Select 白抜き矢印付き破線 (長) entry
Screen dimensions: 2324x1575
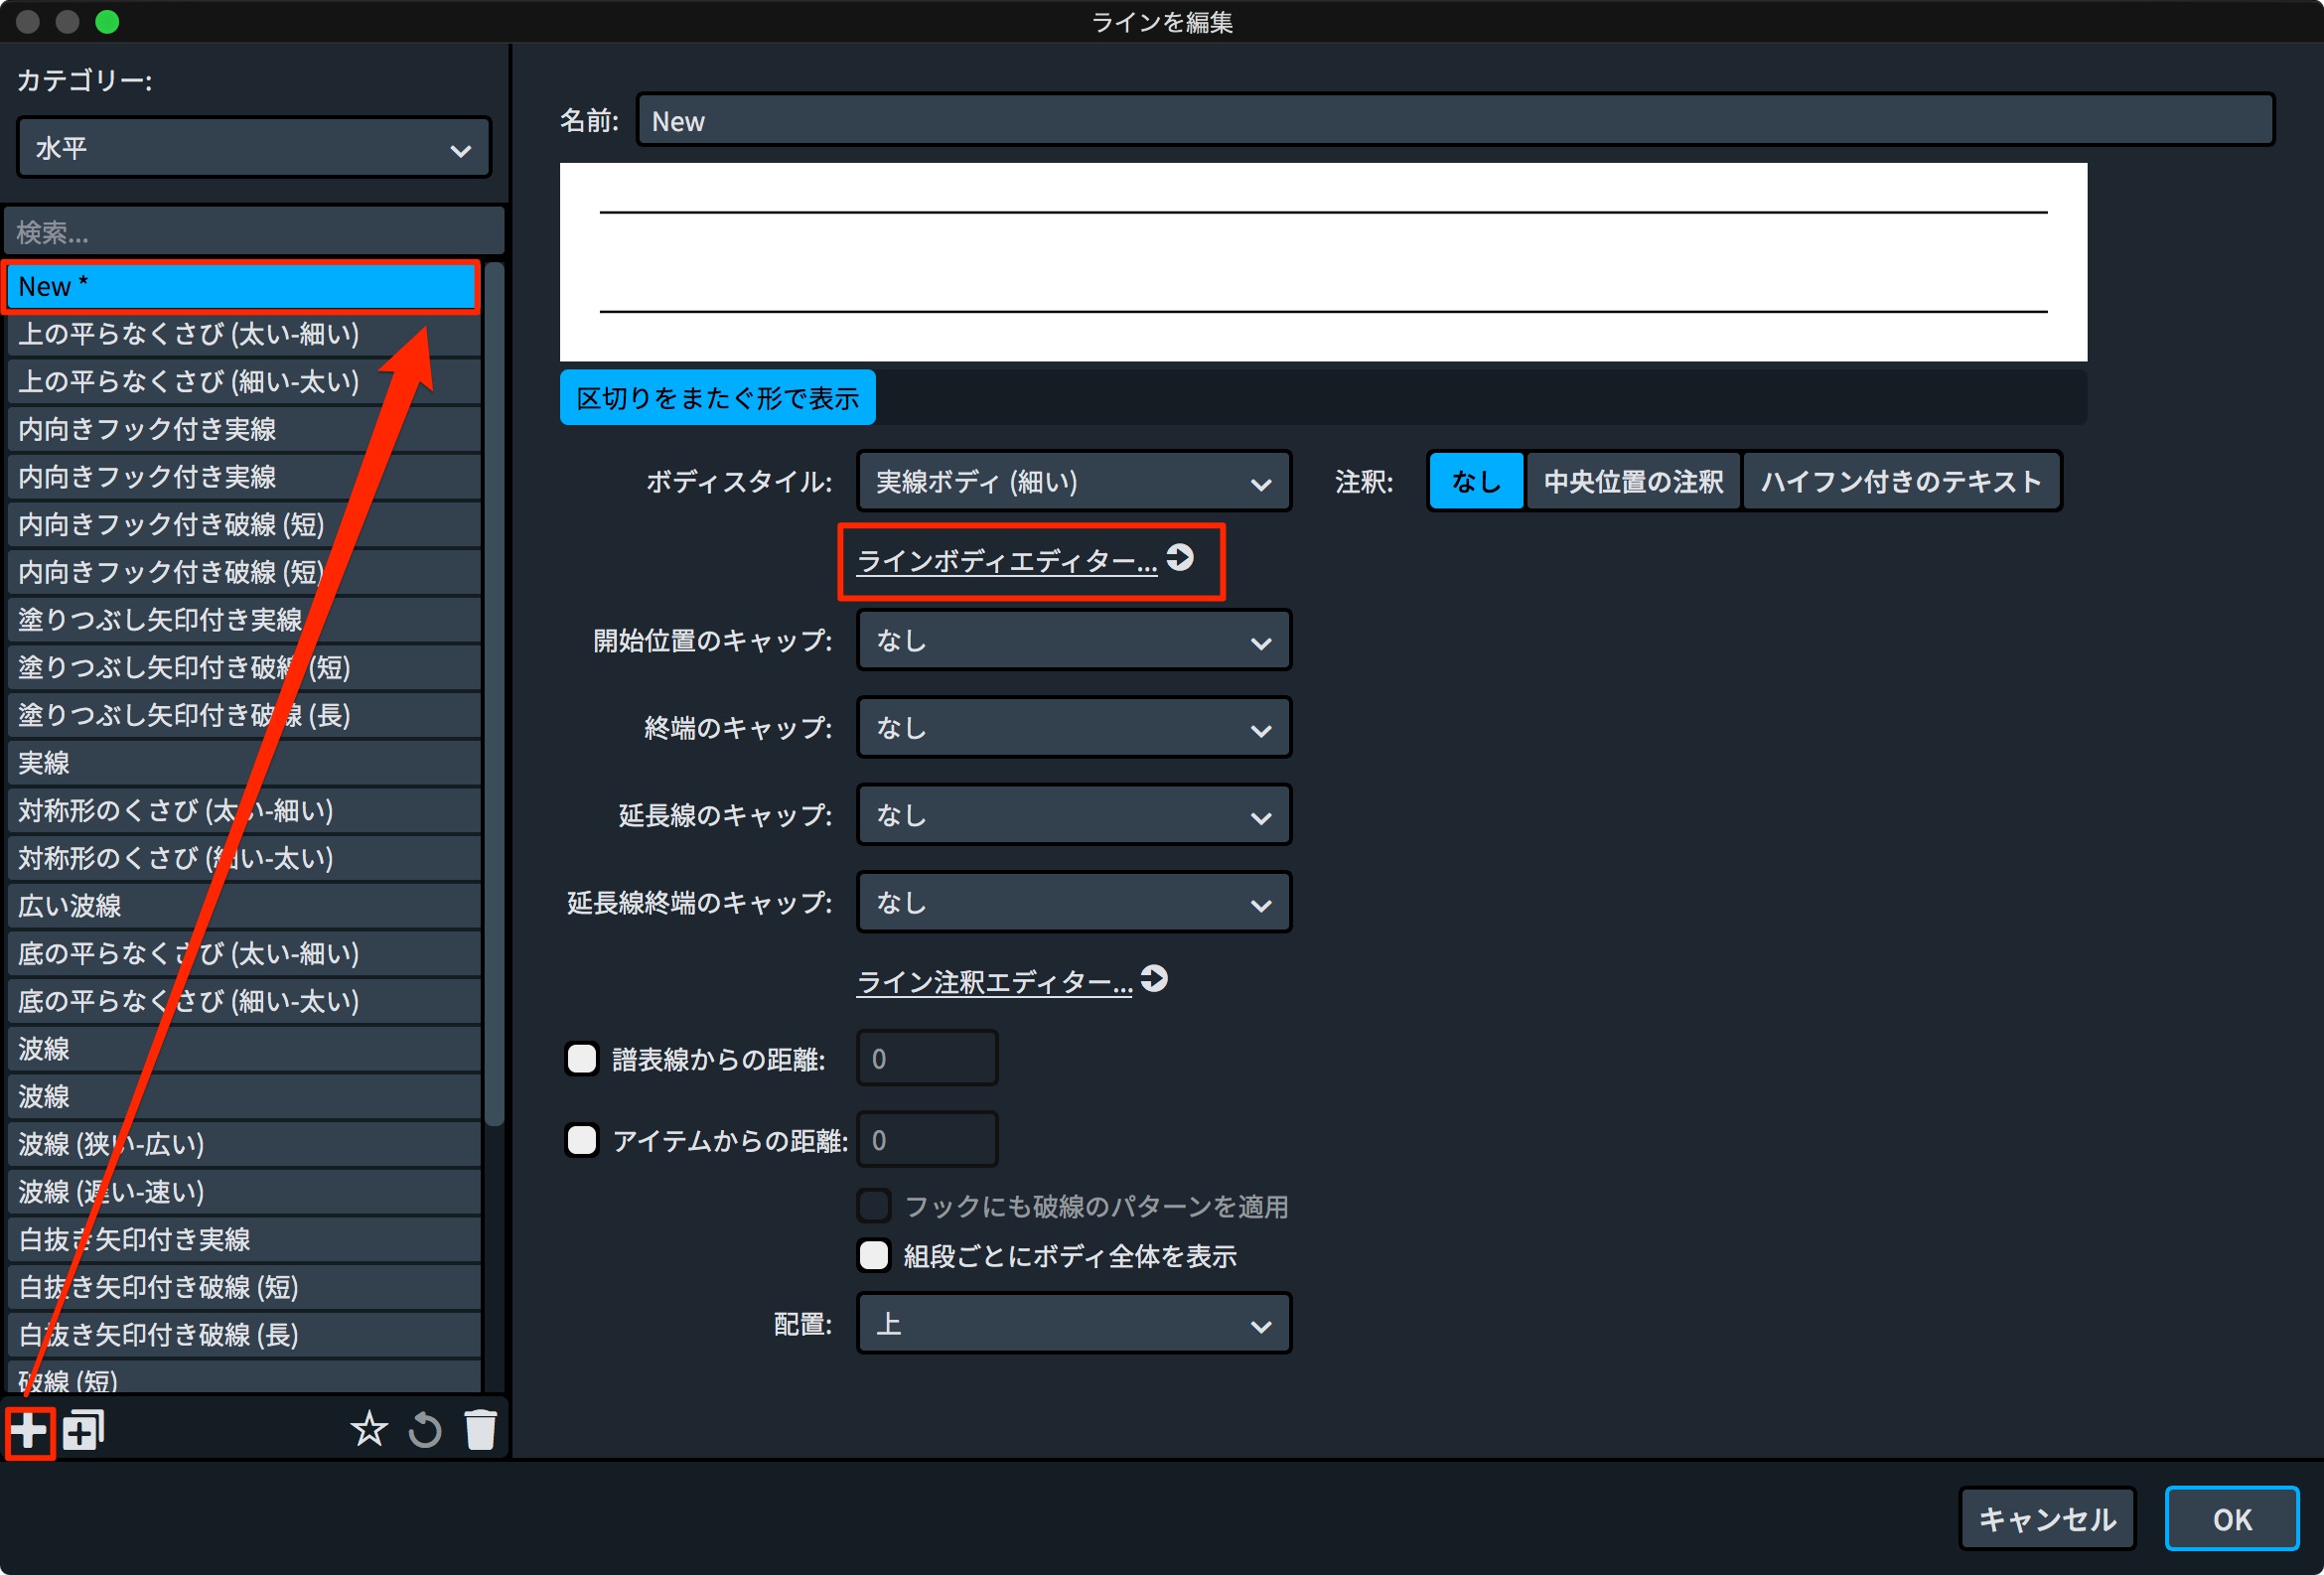click(x=244, y=1336)
